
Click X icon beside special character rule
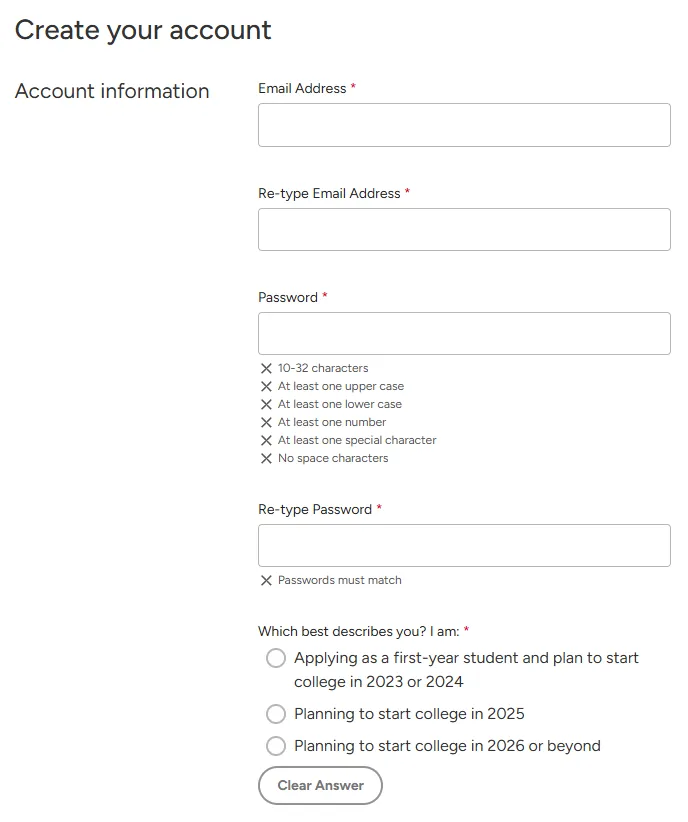coord(266,440)
